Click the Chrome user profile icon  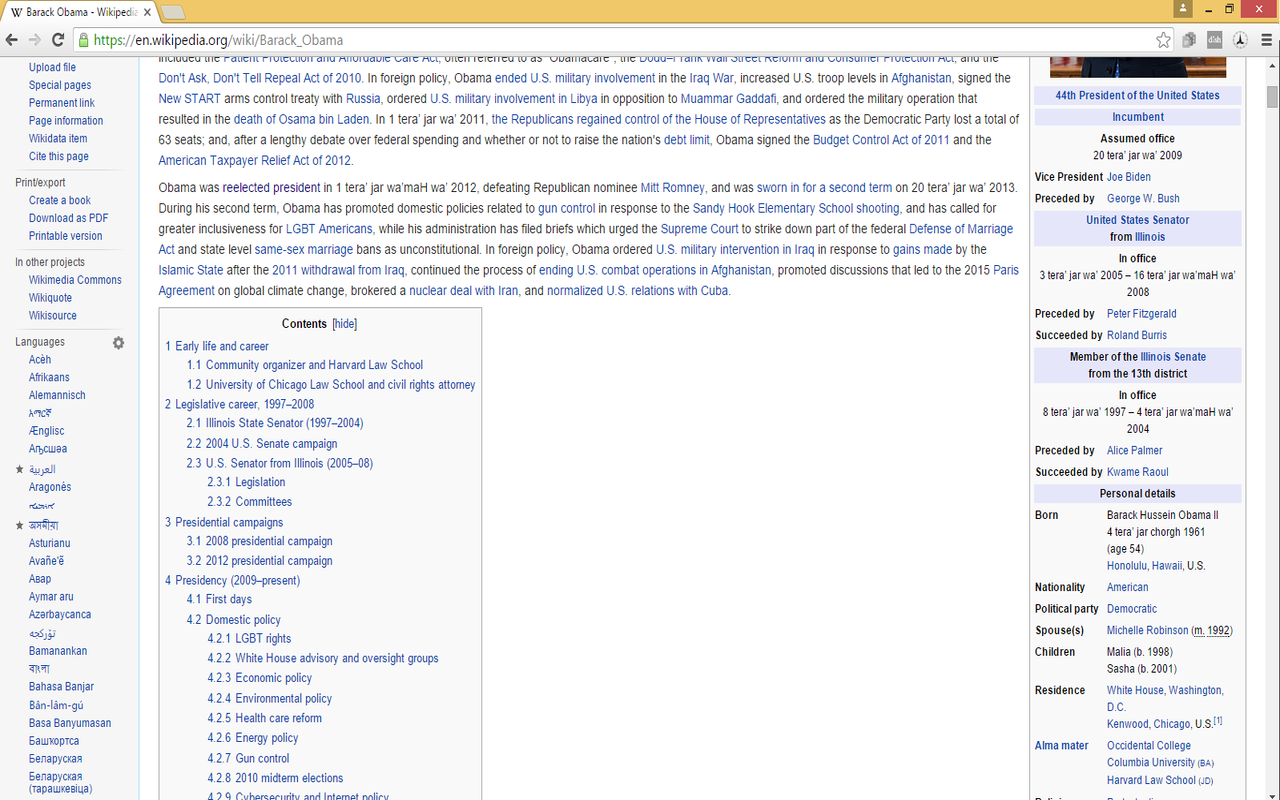pyautogui.click(x=1184, y=8)
